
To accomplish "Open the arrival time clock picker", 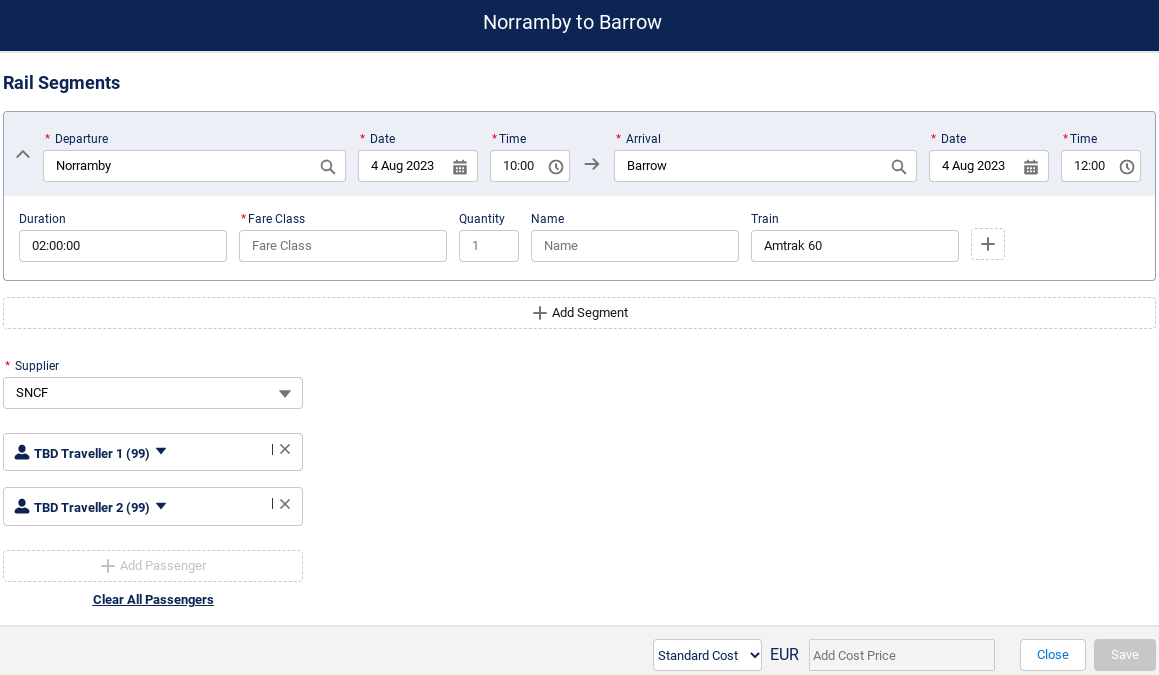I will click(x=1127, y=167).
